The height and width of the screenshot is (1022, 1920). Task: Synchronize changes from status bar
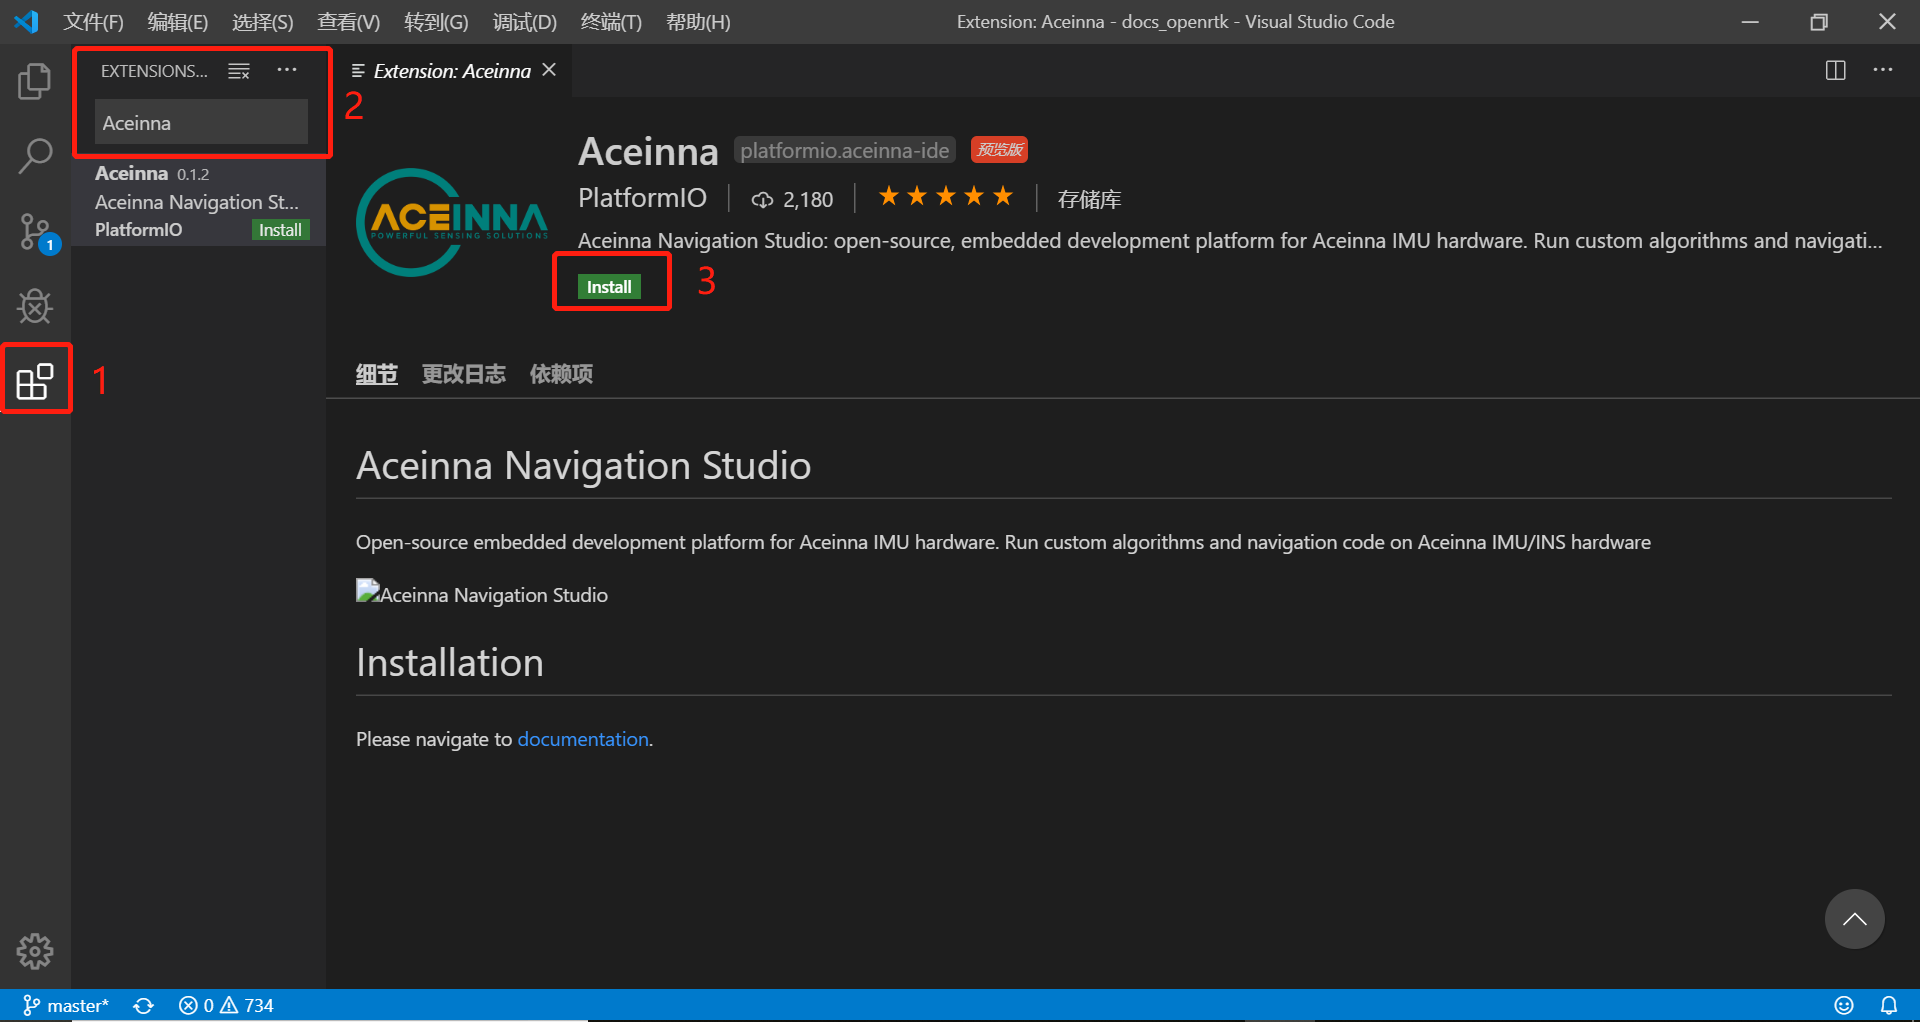pyautogui.click(x=144, y=1005)
